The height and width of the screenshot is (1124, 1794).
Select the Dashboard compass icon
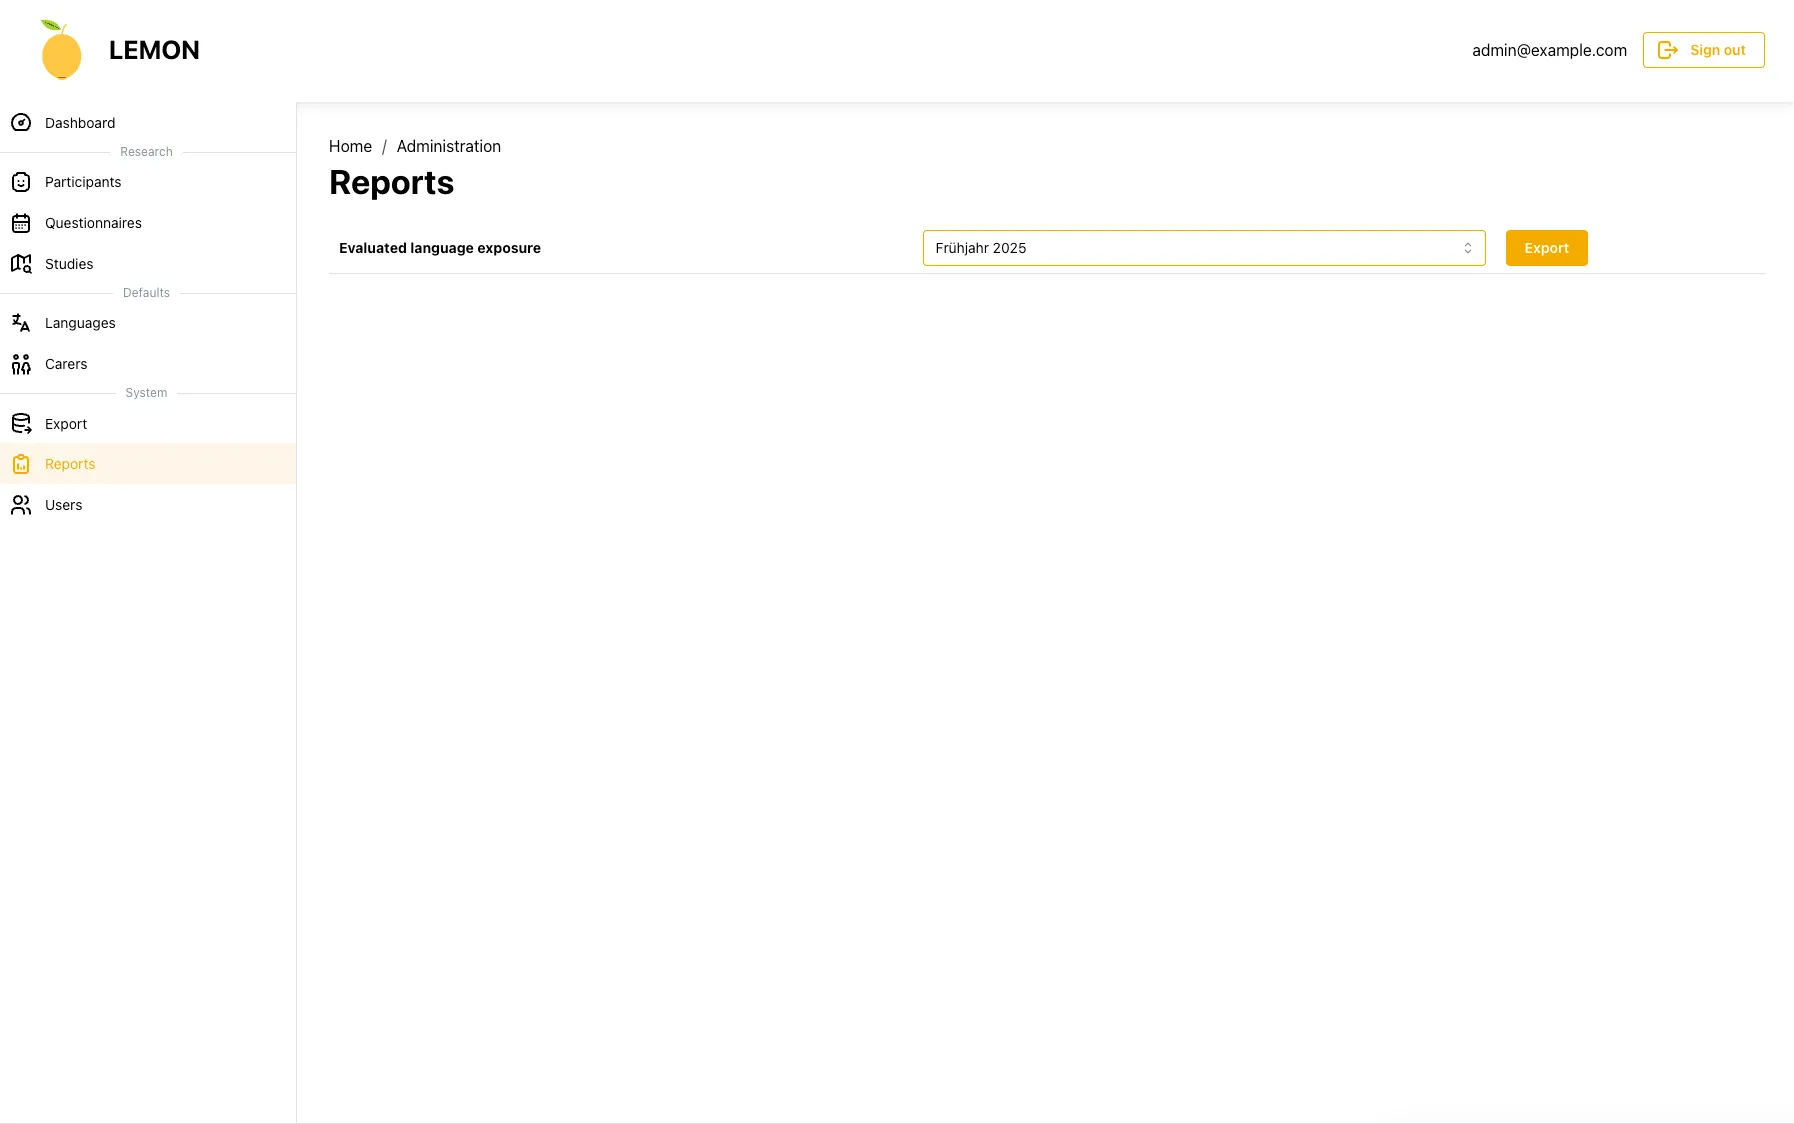click(21, 122)
